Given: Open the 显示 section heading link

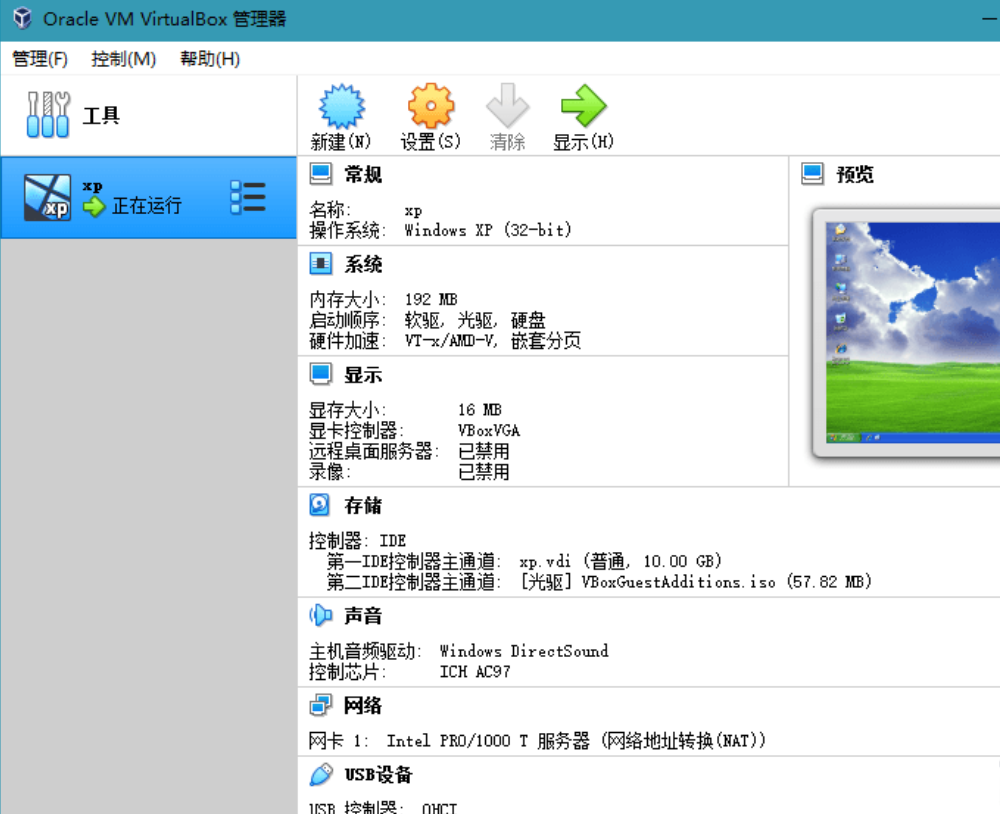Looking at the screenshot, I should pos(363,375).
